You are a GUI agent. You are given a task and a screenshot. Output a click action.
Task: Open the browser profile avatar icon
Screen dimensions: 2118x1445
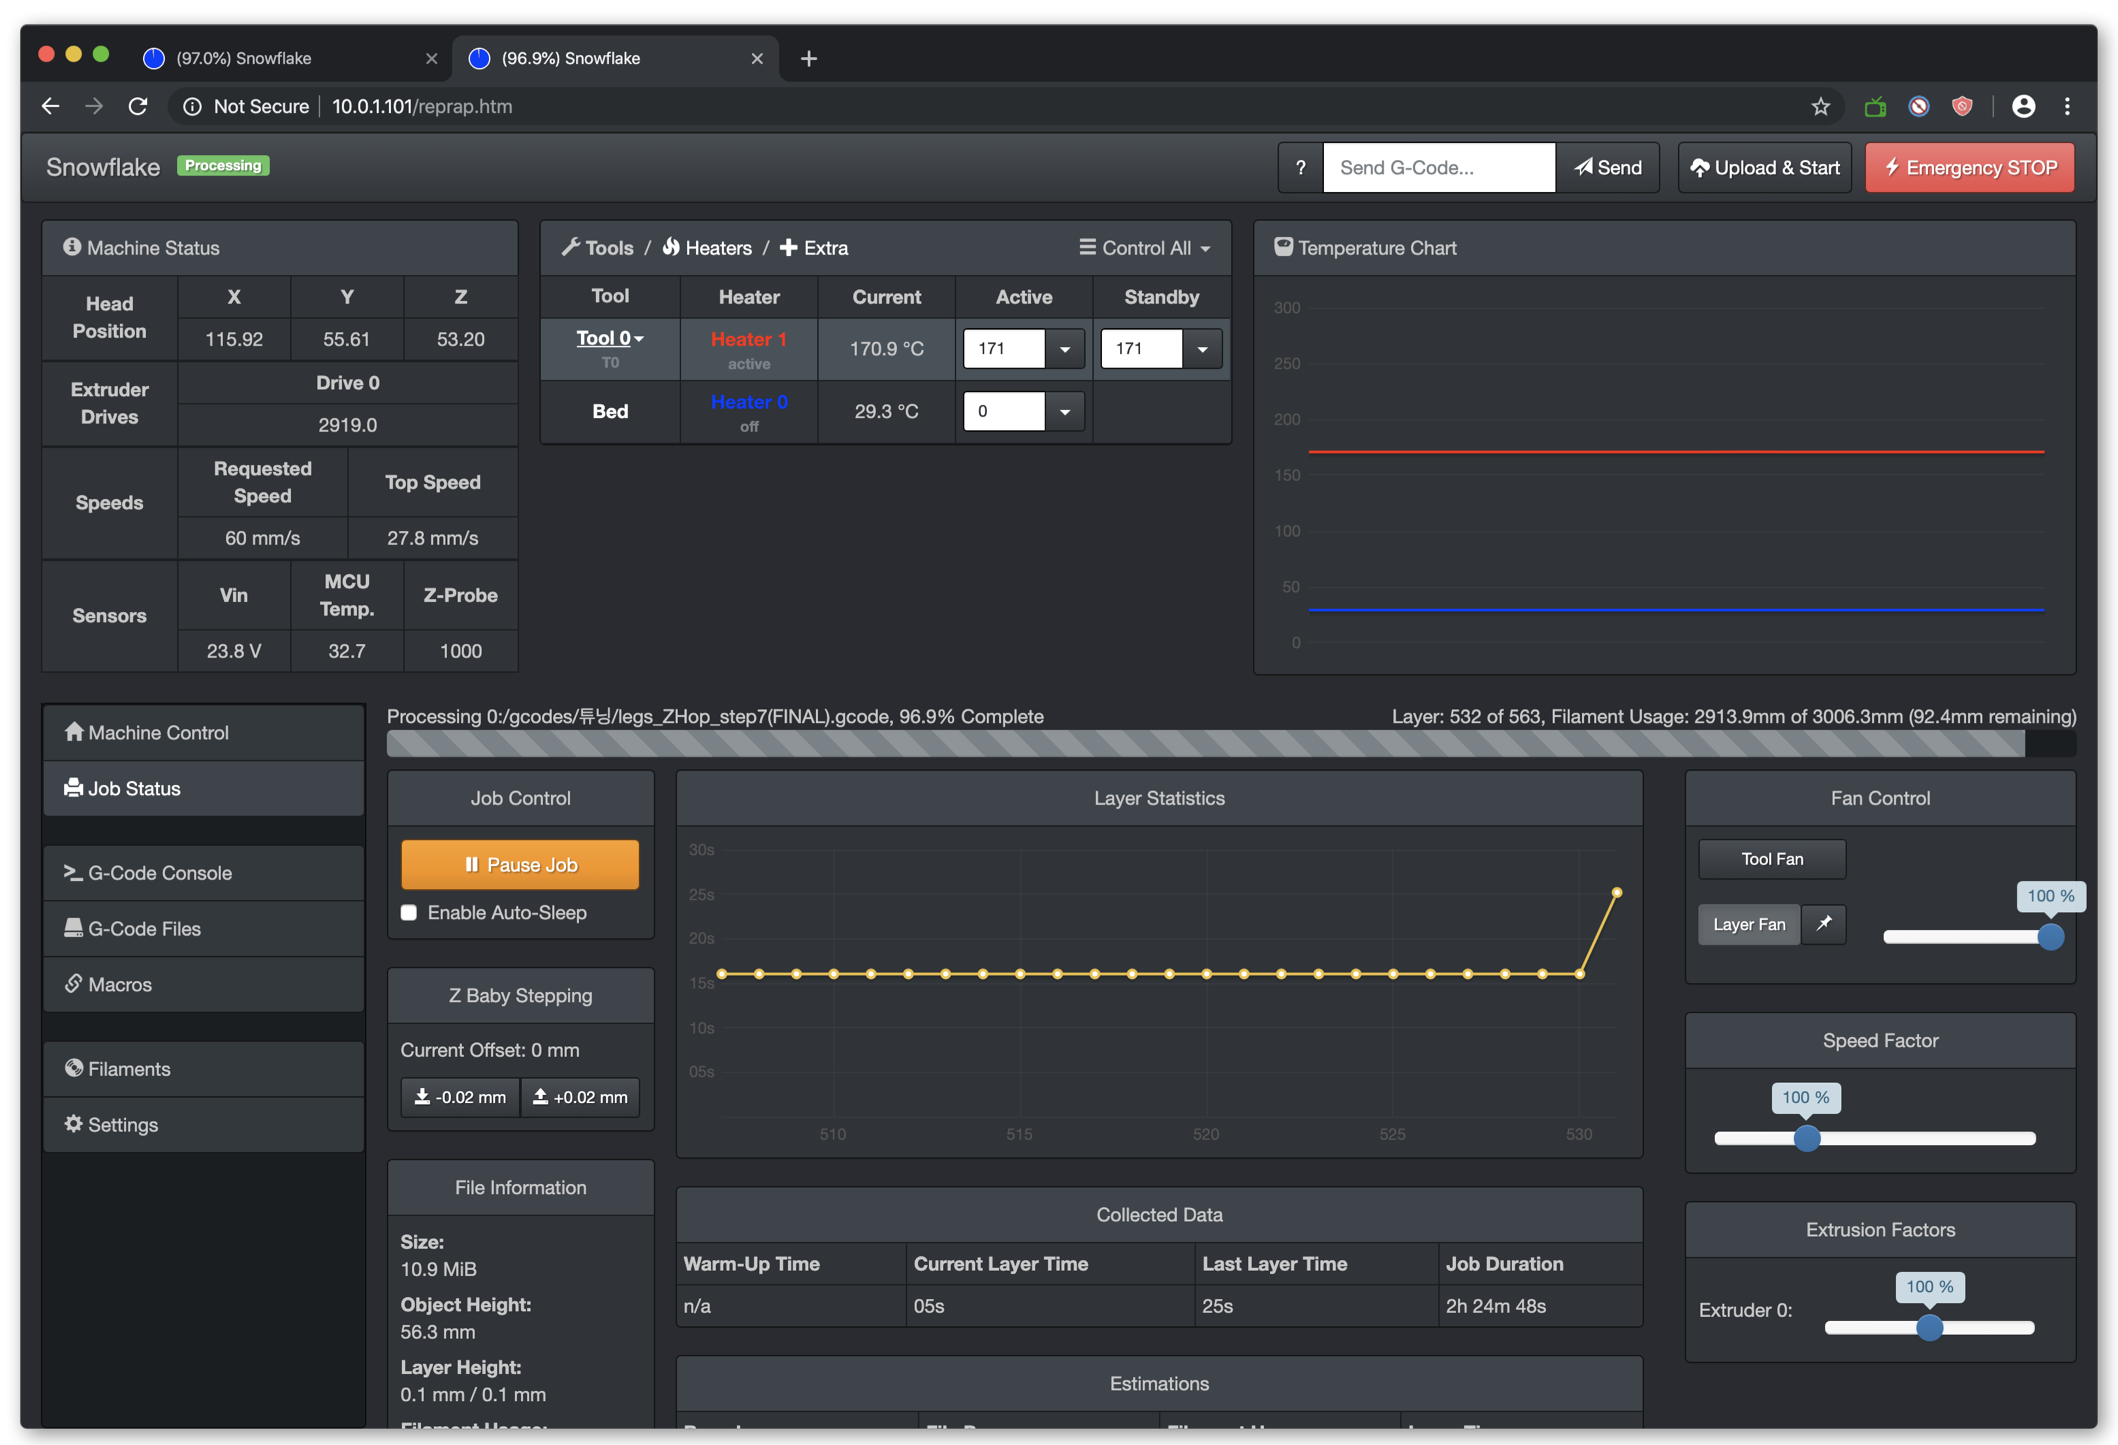pos(2023,107)
